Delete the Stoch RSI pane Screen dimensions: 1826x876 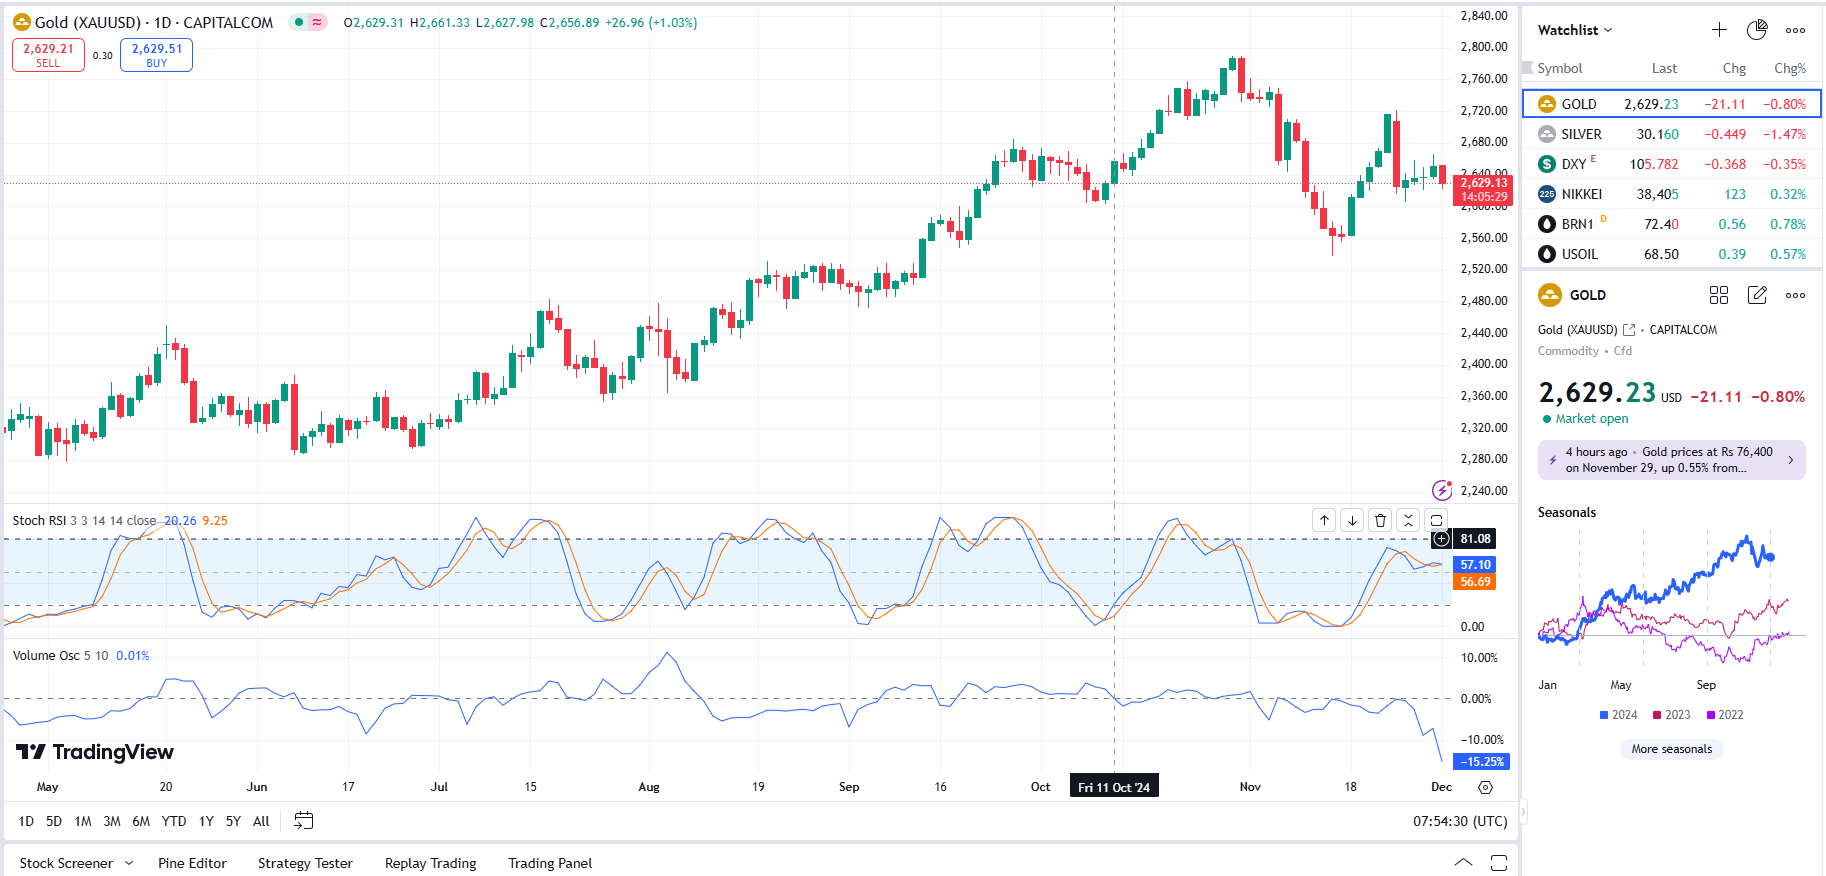pyautogui.click(x=1380, y=520)
